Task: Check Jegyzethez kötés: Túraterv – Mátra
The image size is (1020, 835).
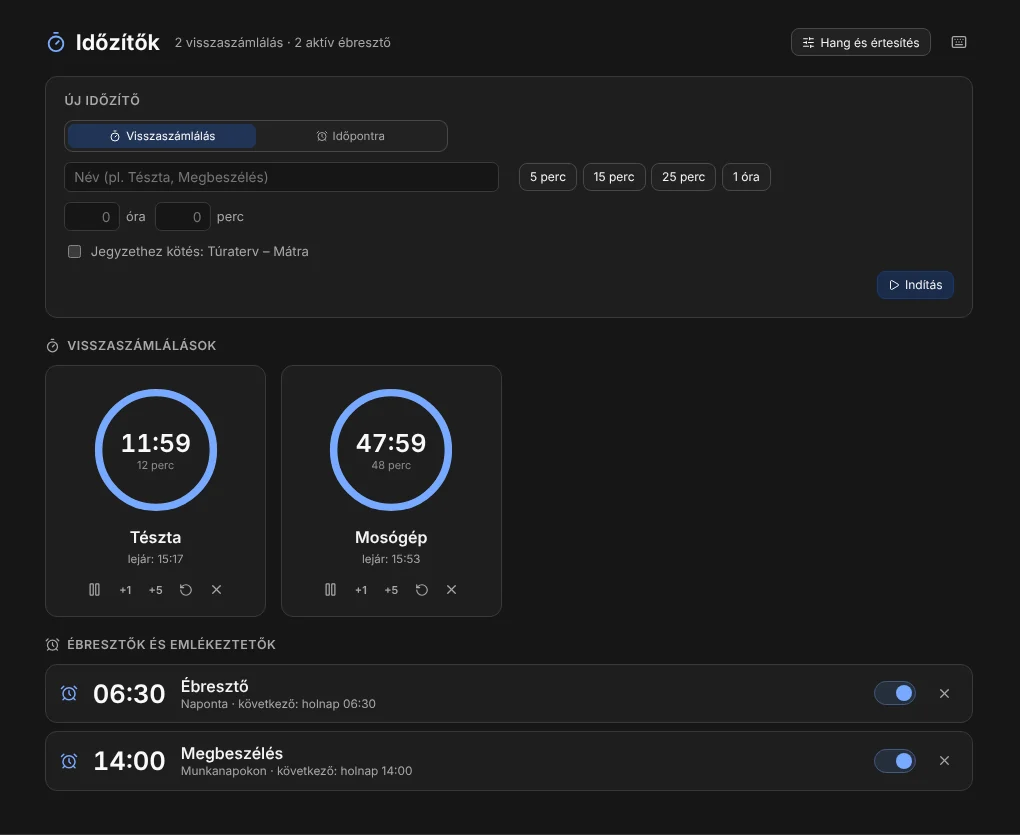Action: [x=75, y=252]
